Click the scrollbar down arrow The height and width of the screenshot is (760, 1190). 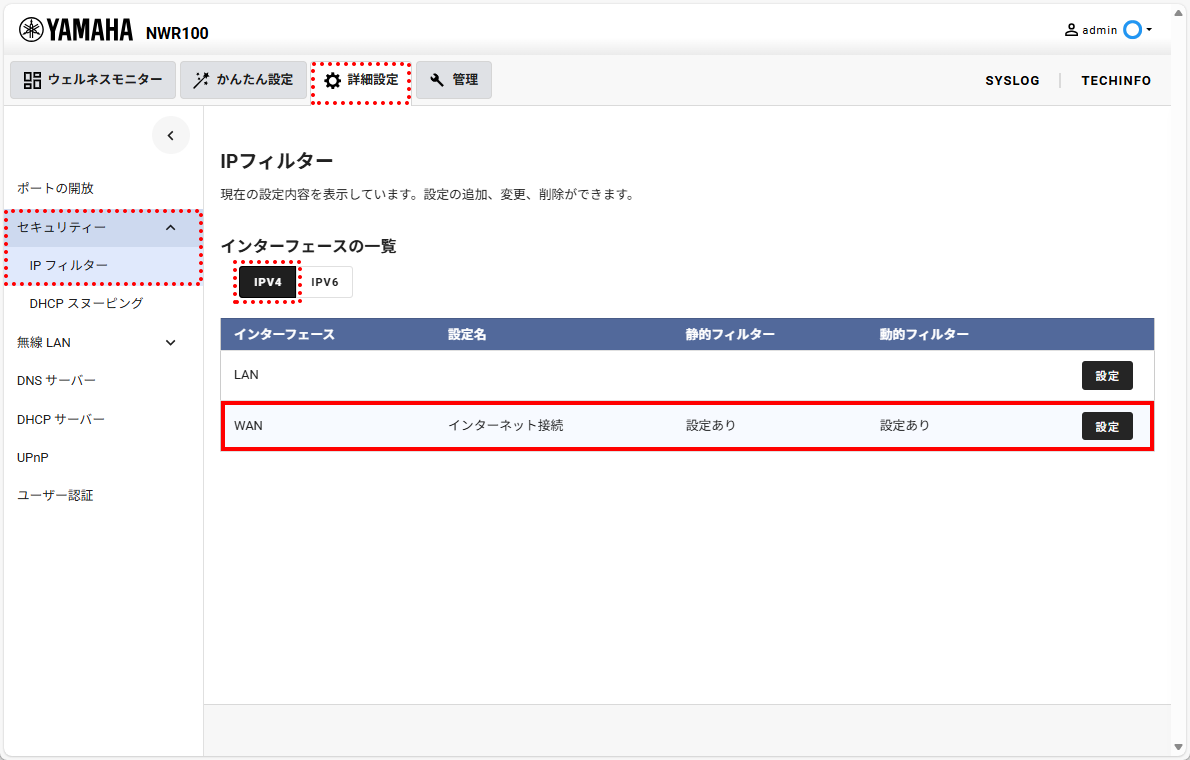(x=1179, y=748)
